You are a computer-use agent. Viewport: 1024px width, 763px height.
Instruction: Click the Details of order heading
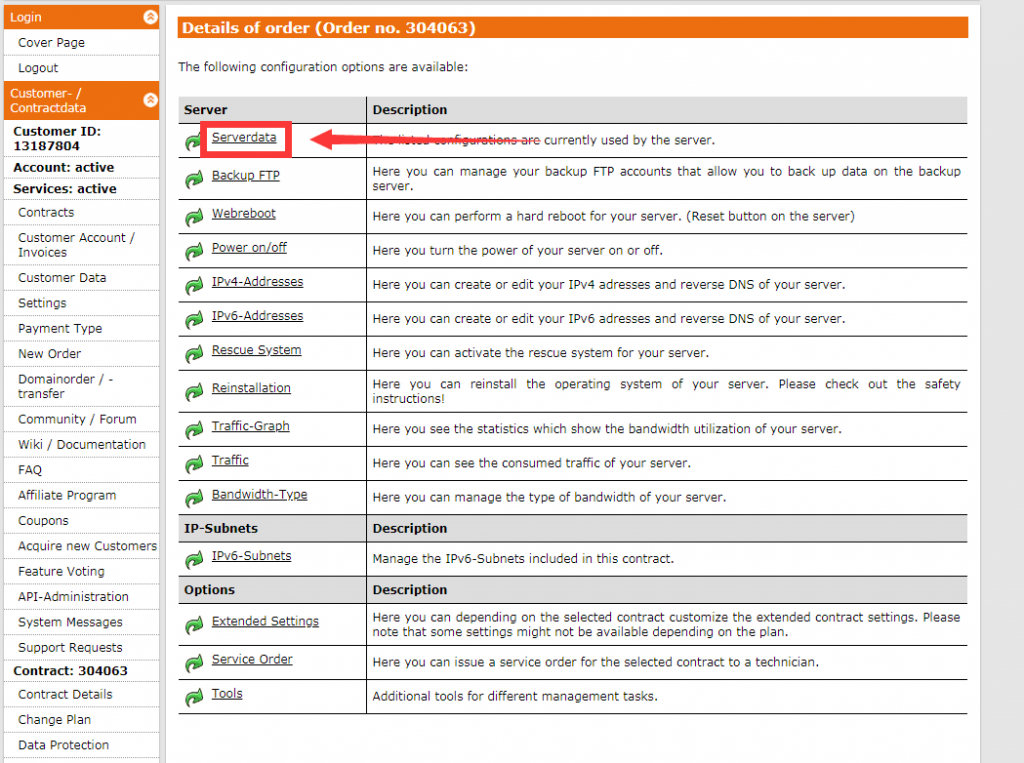pos(328,27)
